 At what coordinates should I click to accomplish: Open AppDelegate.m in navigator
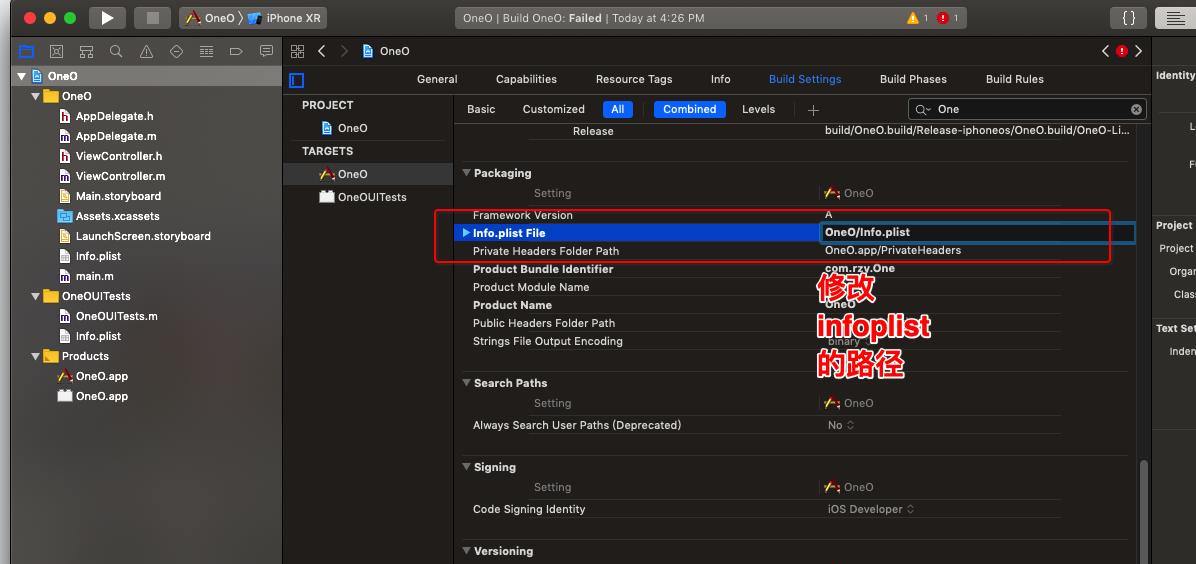click(x=108, y=137)
